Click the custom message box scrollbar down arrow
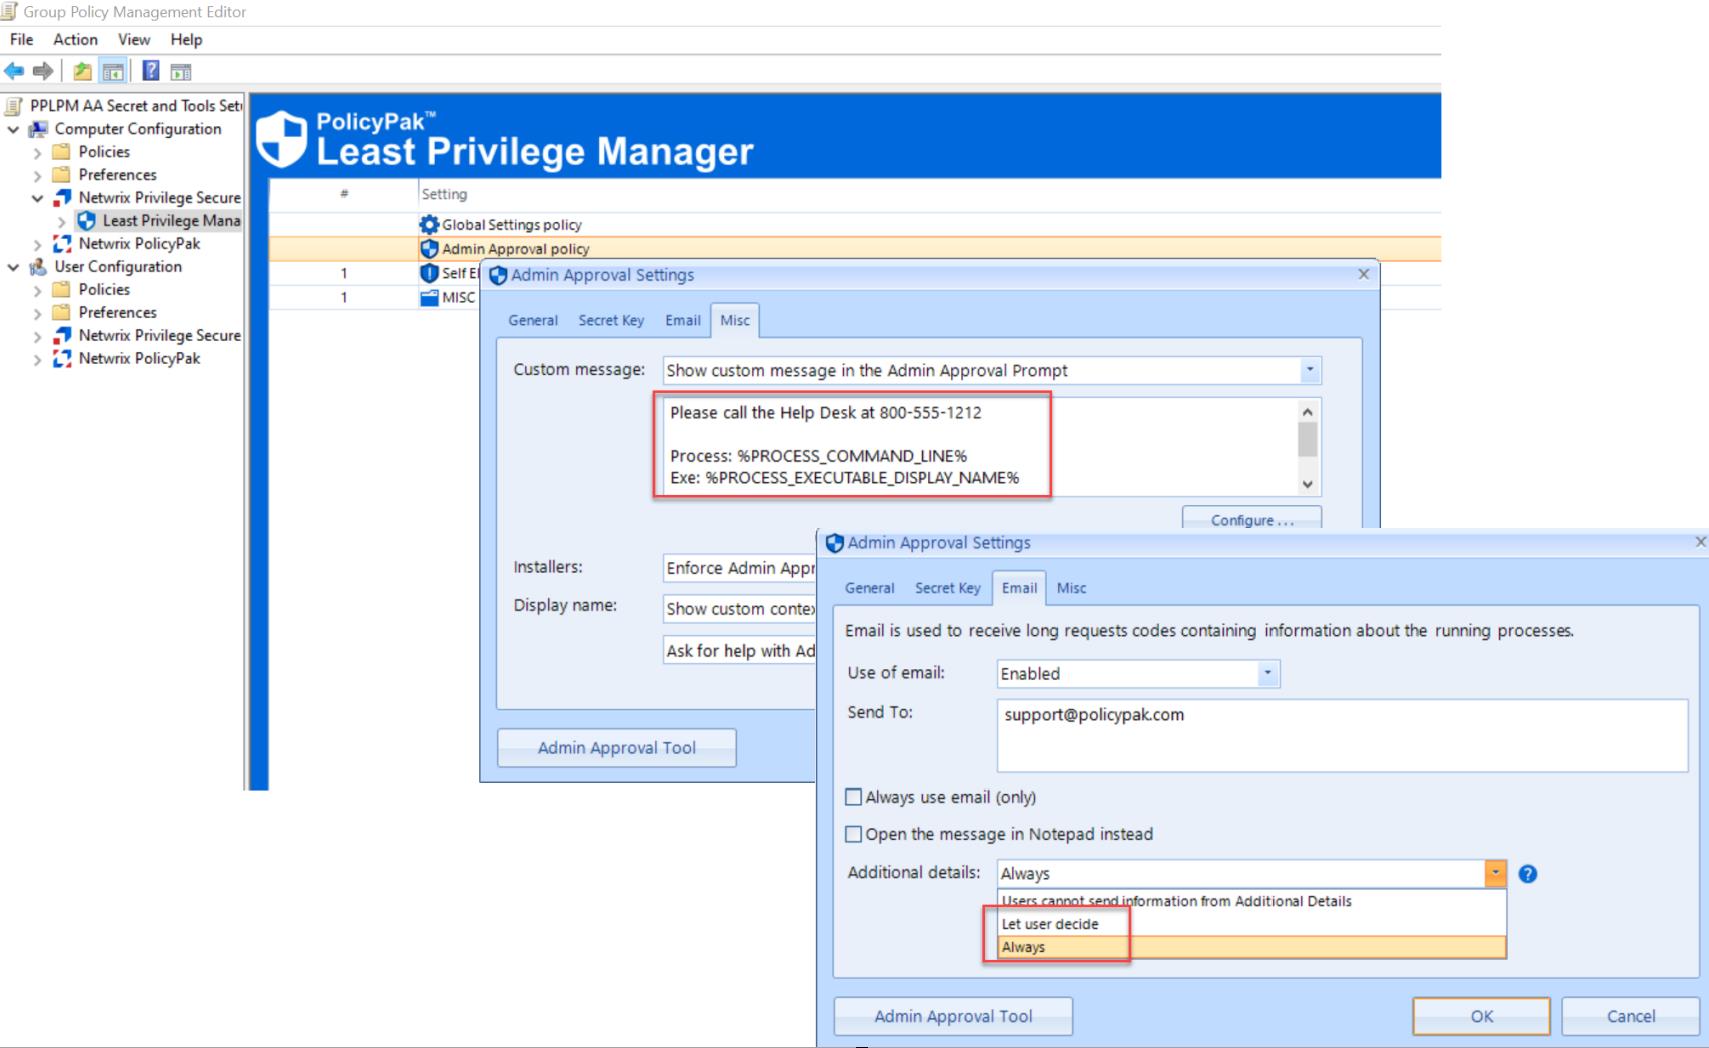The image size is (1709, 1048). [x=1307, y=484]
